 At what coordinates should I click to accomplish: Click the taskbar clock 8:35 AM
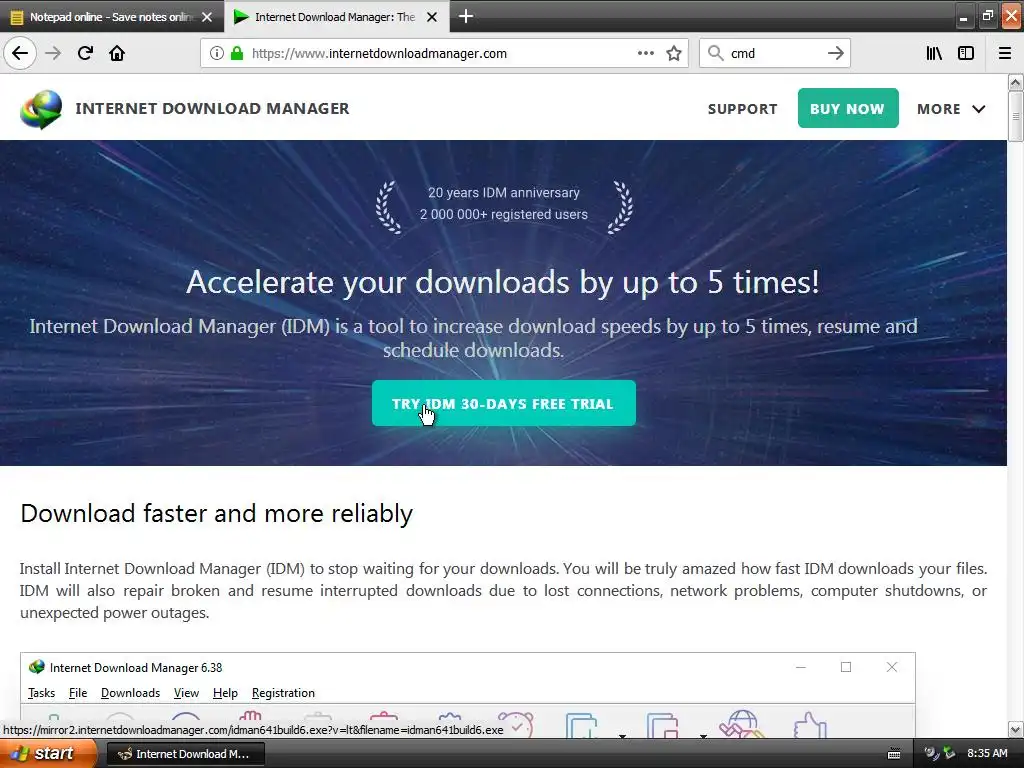987,753
